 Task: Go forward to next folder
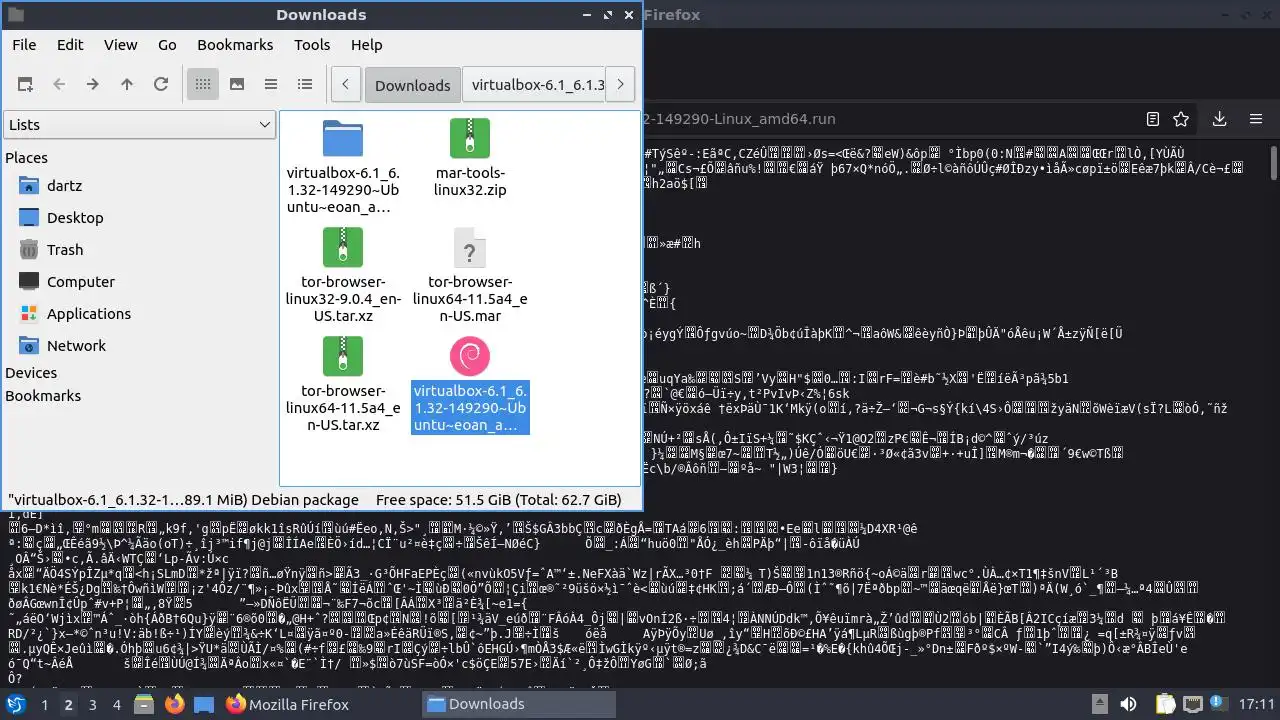tap(93, 85)
